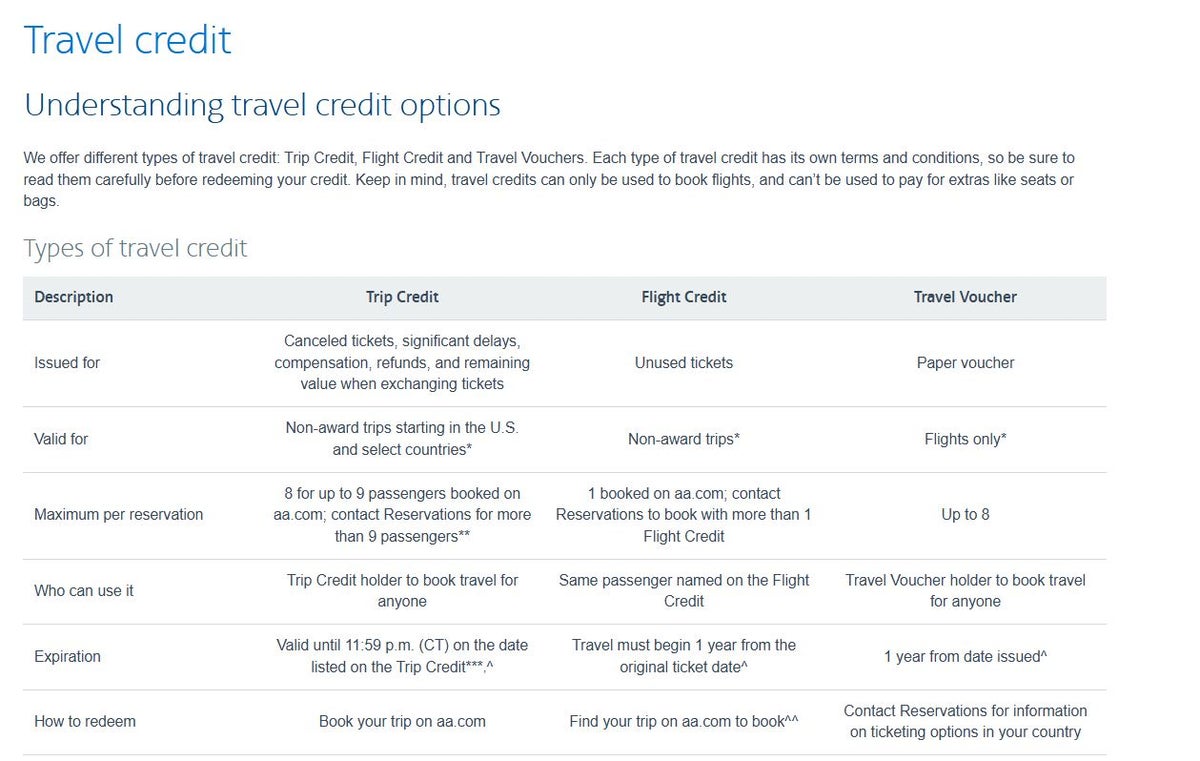Click the "Issued for" row label

click(67, 363)
